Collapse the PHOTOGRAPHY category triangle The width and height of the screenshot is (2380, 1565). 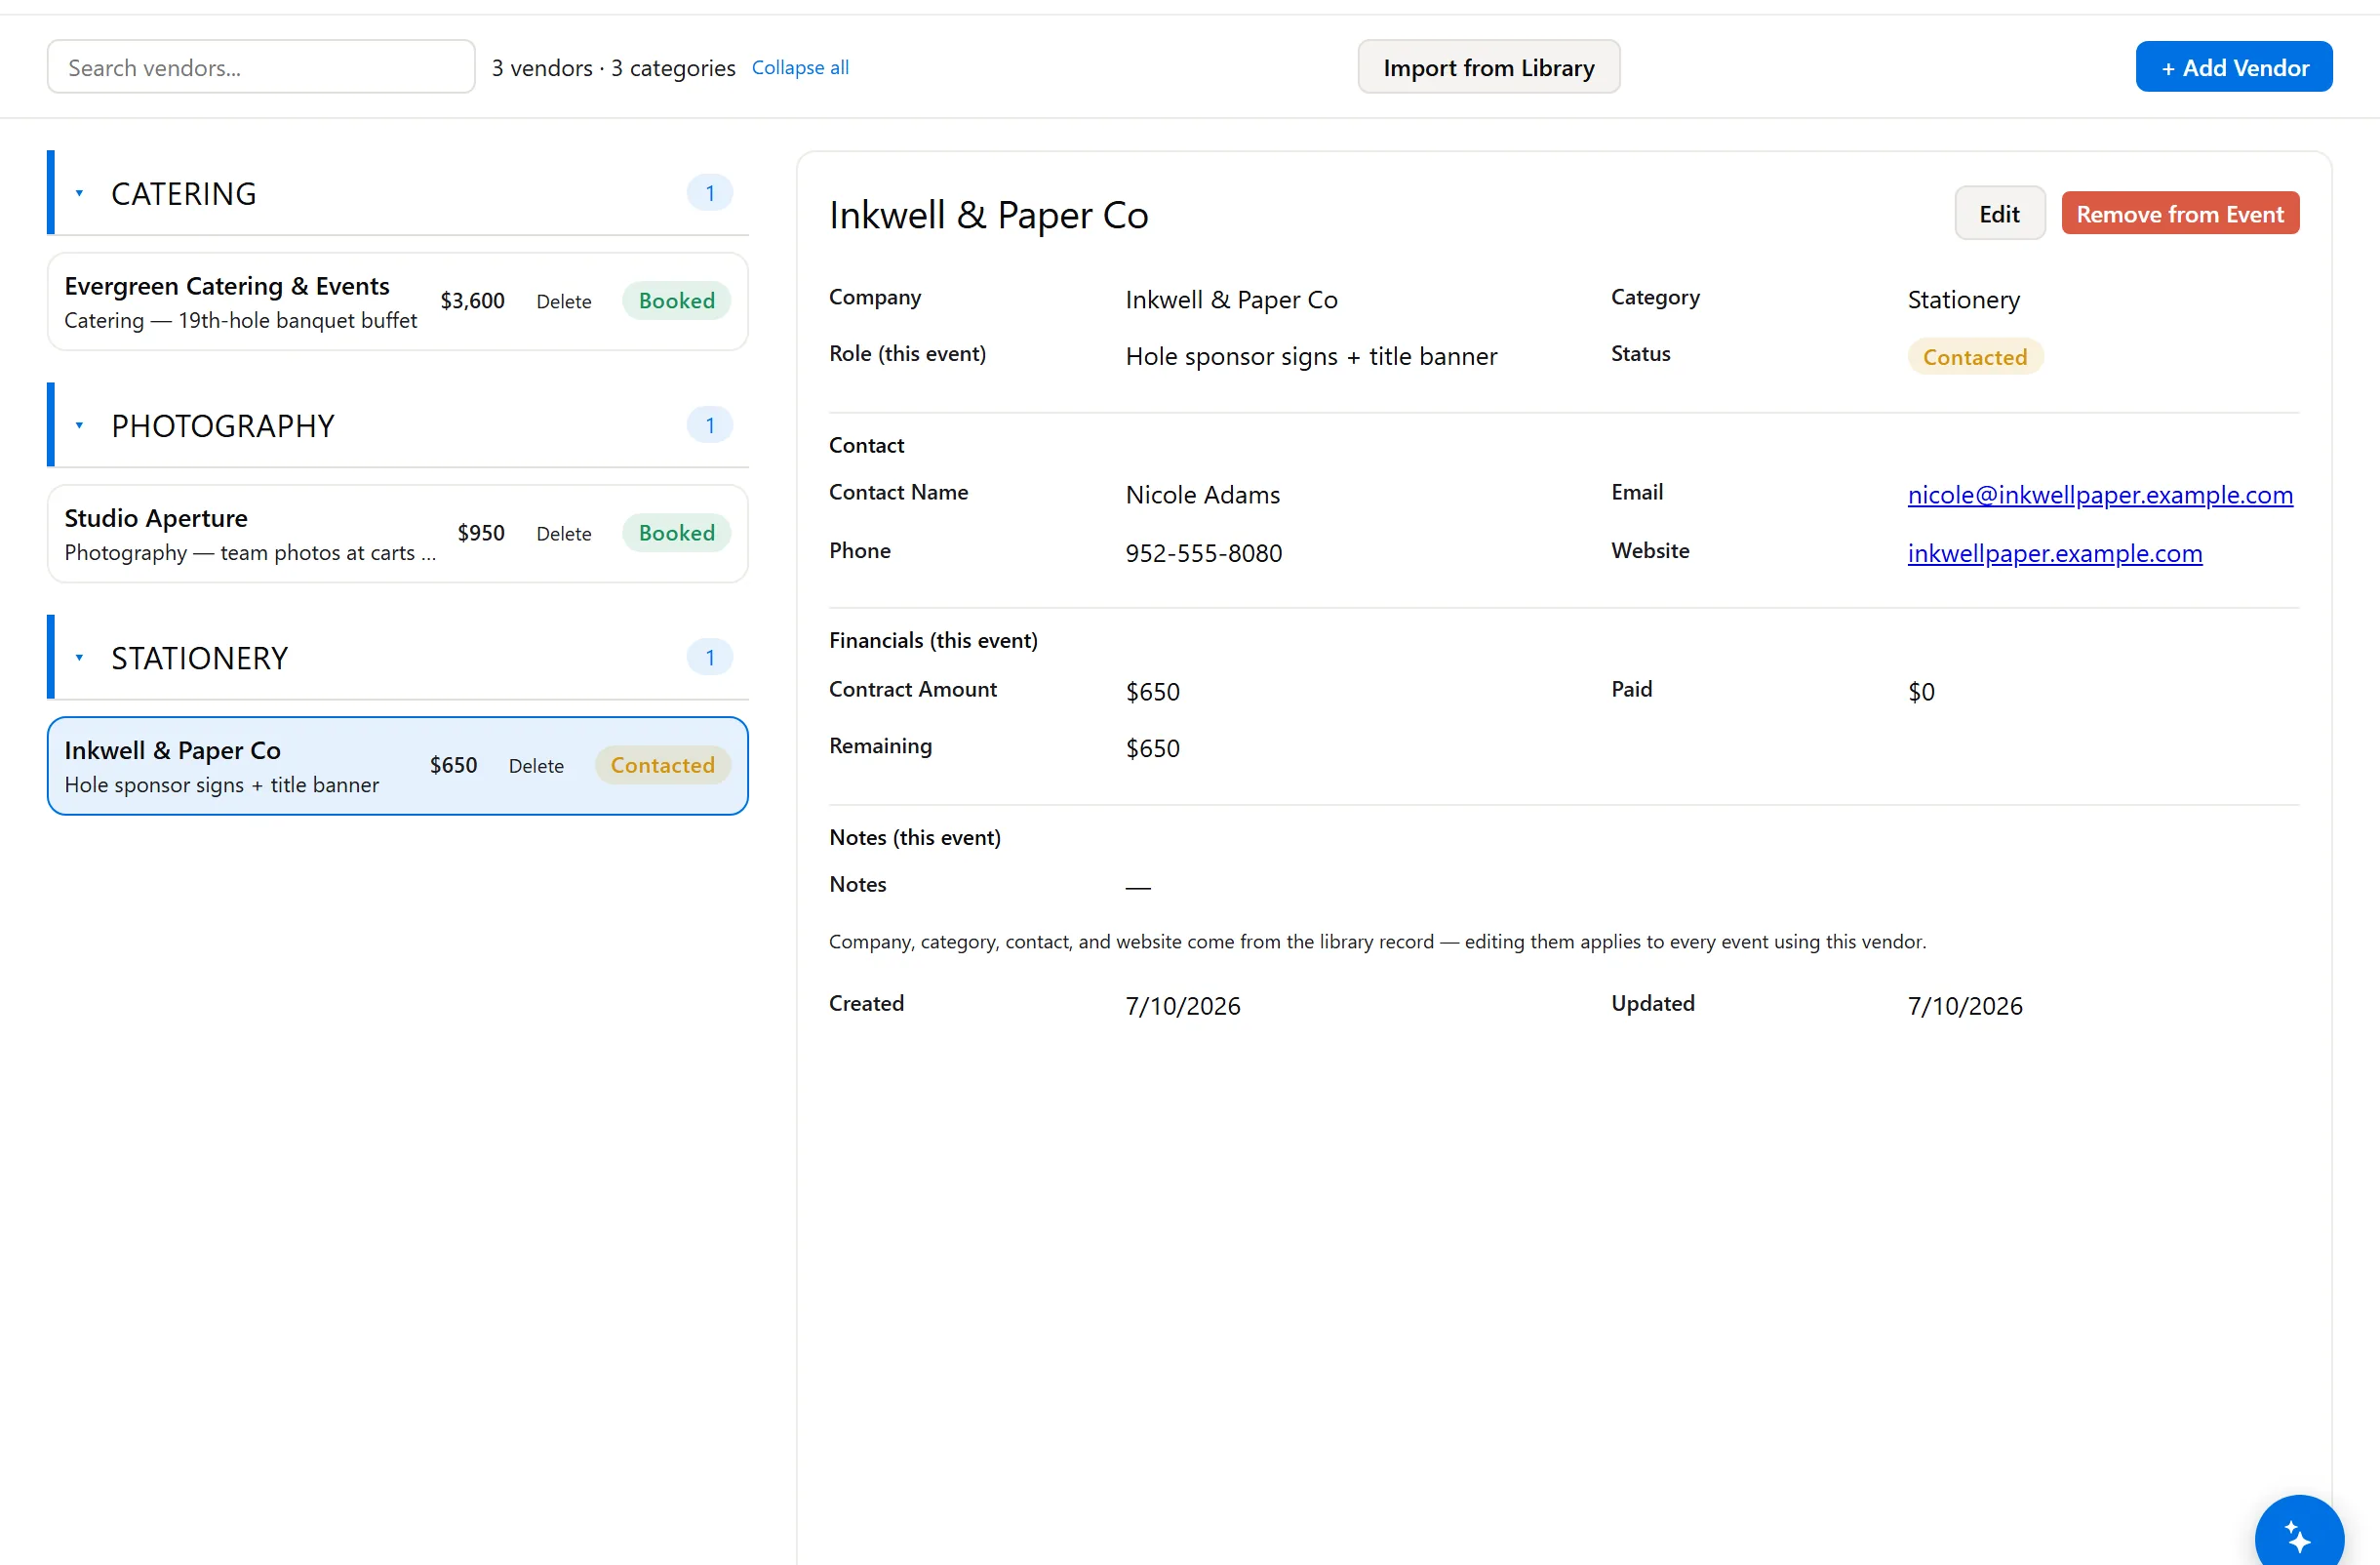click(79, 425)
